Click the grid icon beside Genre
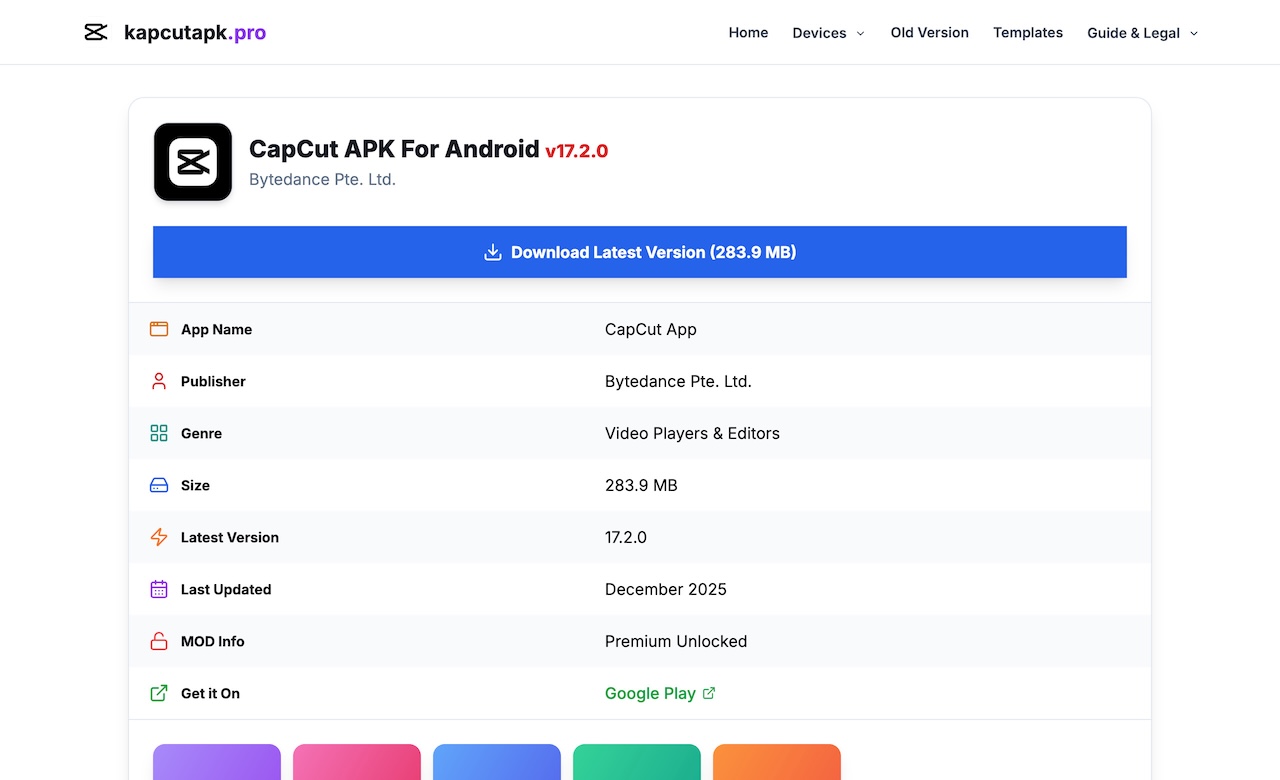1280x780 pixels. click(x=159, y=433)
